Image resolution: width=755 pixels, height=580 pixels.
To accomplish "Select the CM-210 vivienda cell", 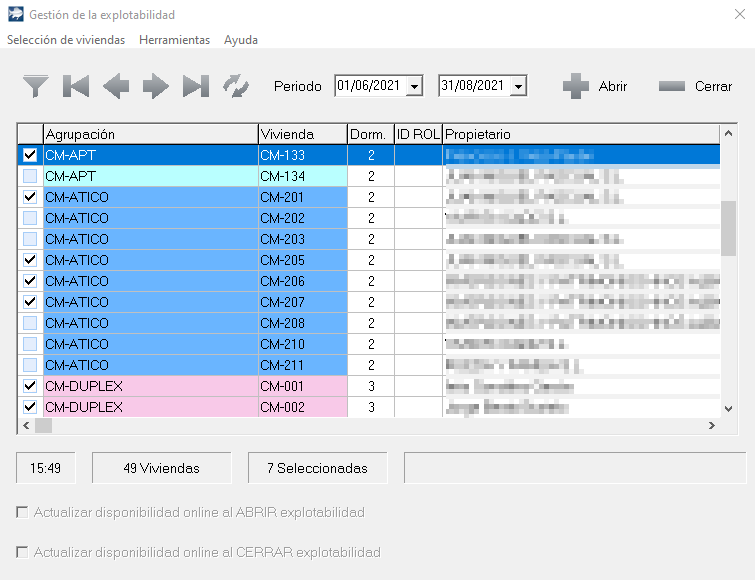I will (303, 344).
